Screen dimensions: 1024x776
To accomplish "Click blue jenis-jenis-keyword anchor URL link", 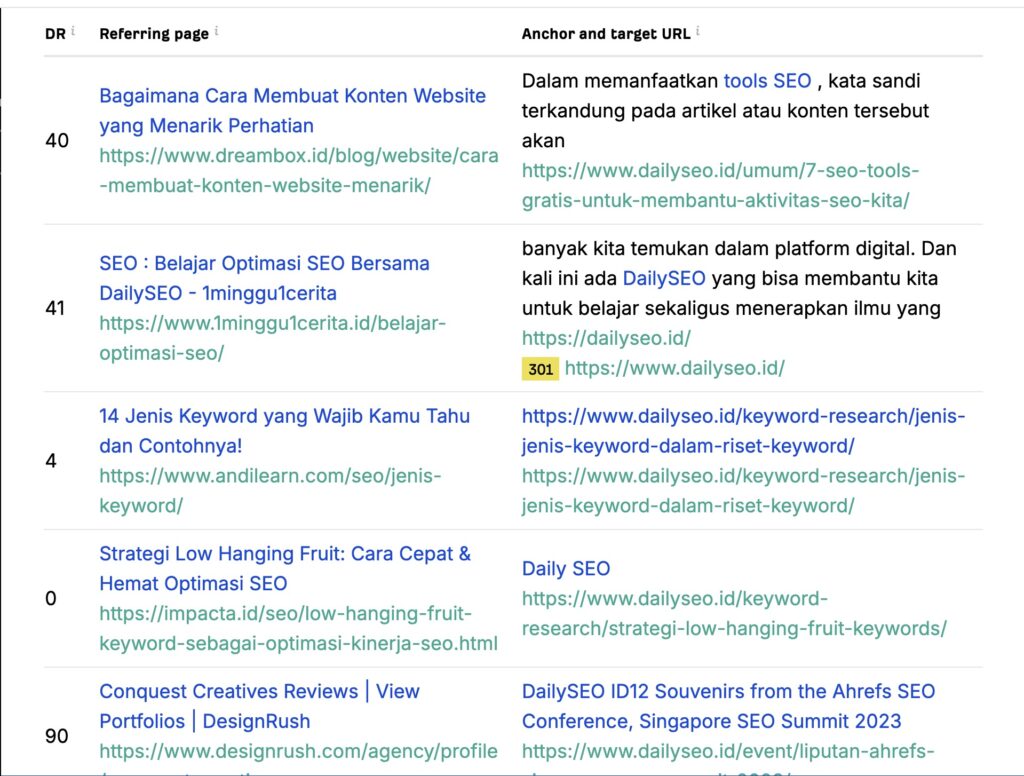I will (x=743, y=431).
